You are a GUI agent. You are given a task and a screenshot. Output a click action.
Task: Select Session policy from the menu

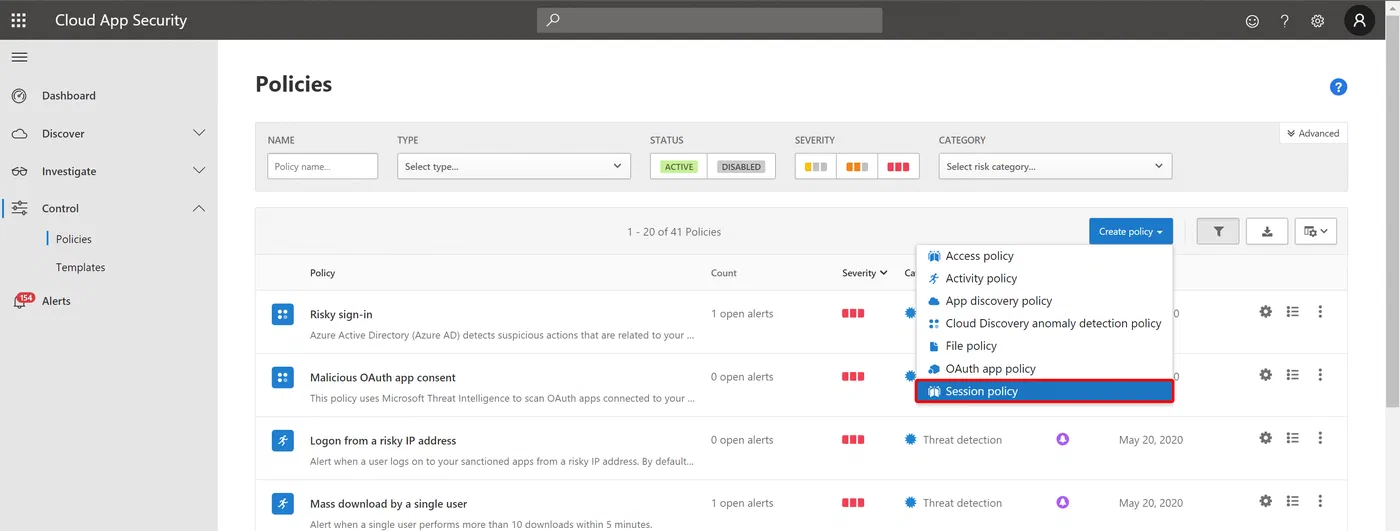(1044, 391)
